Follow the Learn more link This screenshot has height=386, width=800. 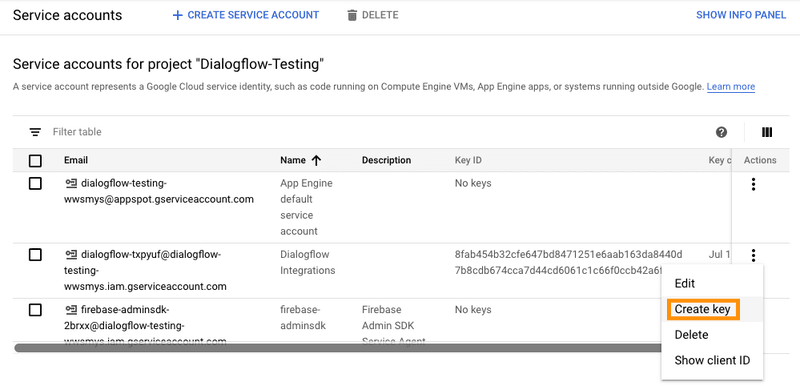[x=731, y=87]
